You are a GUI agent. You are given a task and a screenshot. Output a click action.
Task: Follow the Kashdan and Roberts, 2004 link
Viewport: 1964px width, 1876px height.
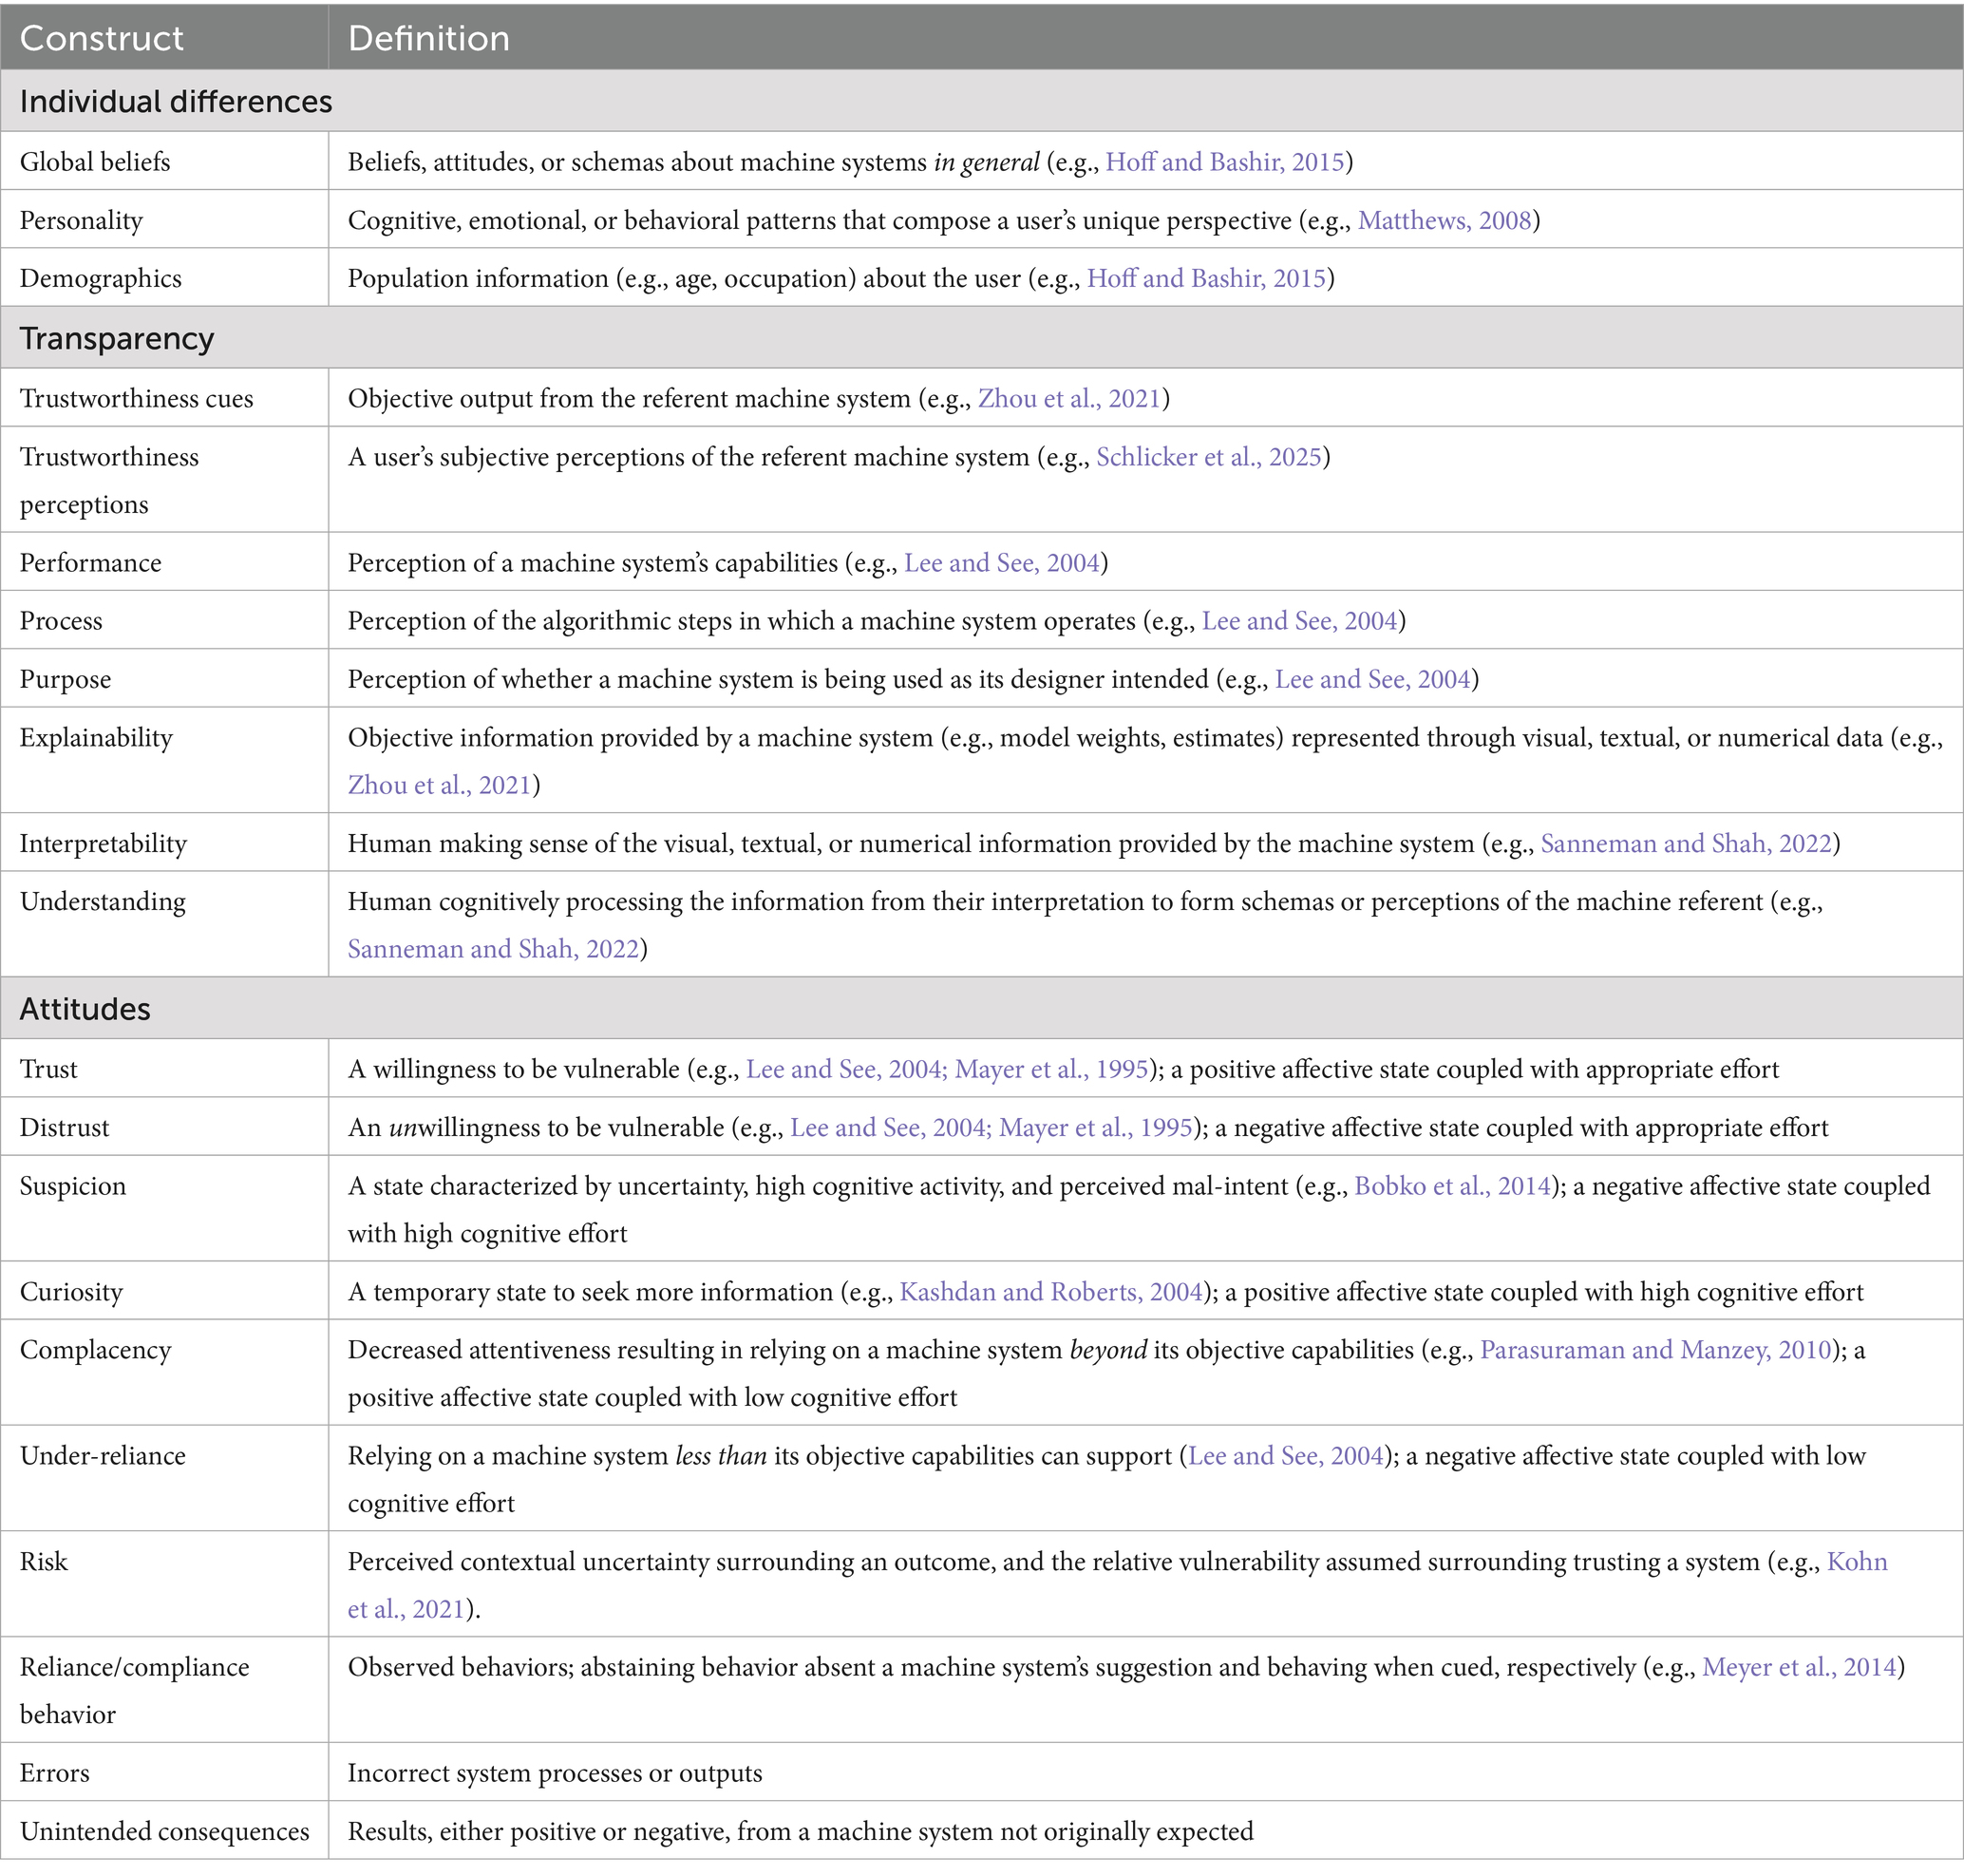[1050, 1292]
